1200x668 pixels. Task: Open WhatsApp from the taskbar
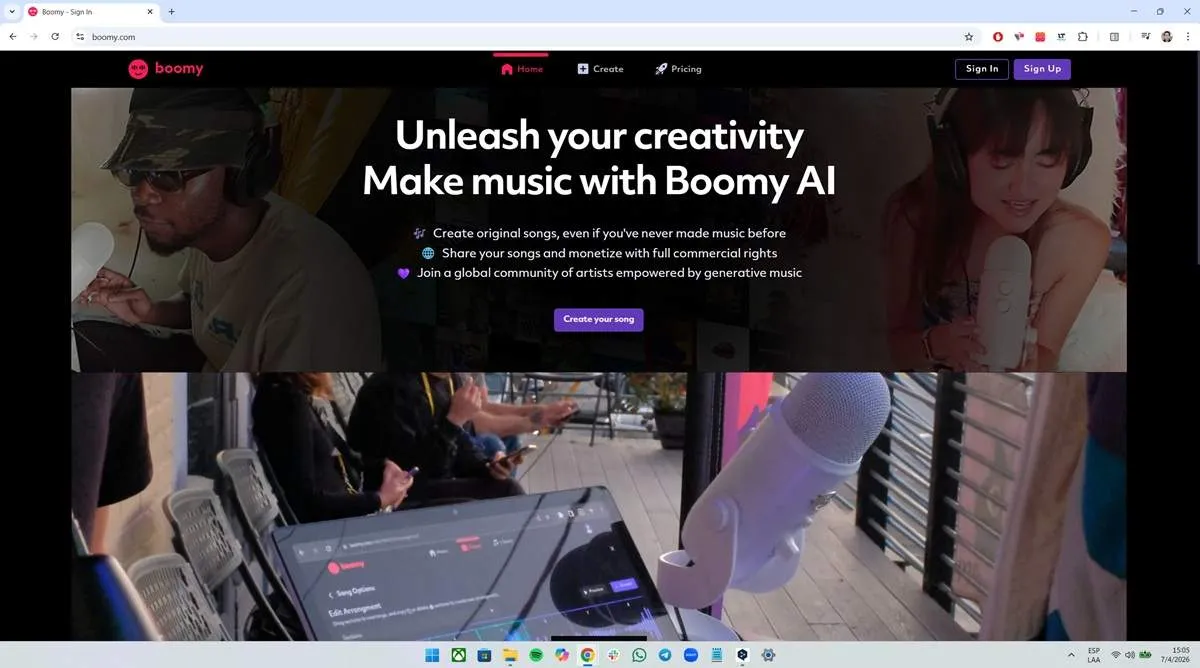click(639, 655)
